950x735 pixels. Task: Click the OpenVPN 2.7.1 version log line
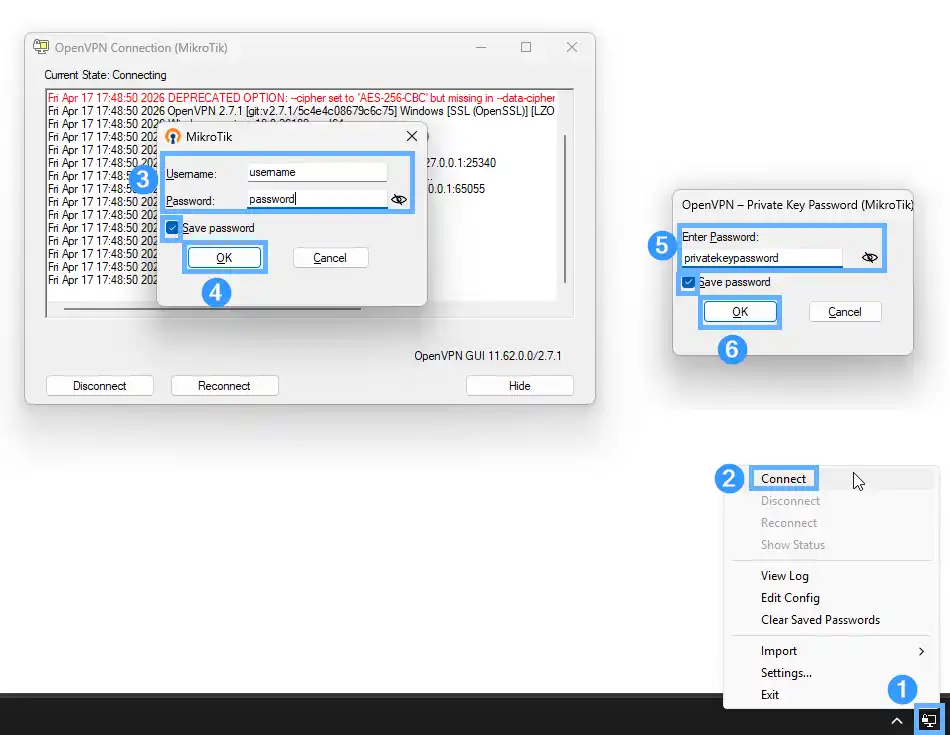(301, 111)
